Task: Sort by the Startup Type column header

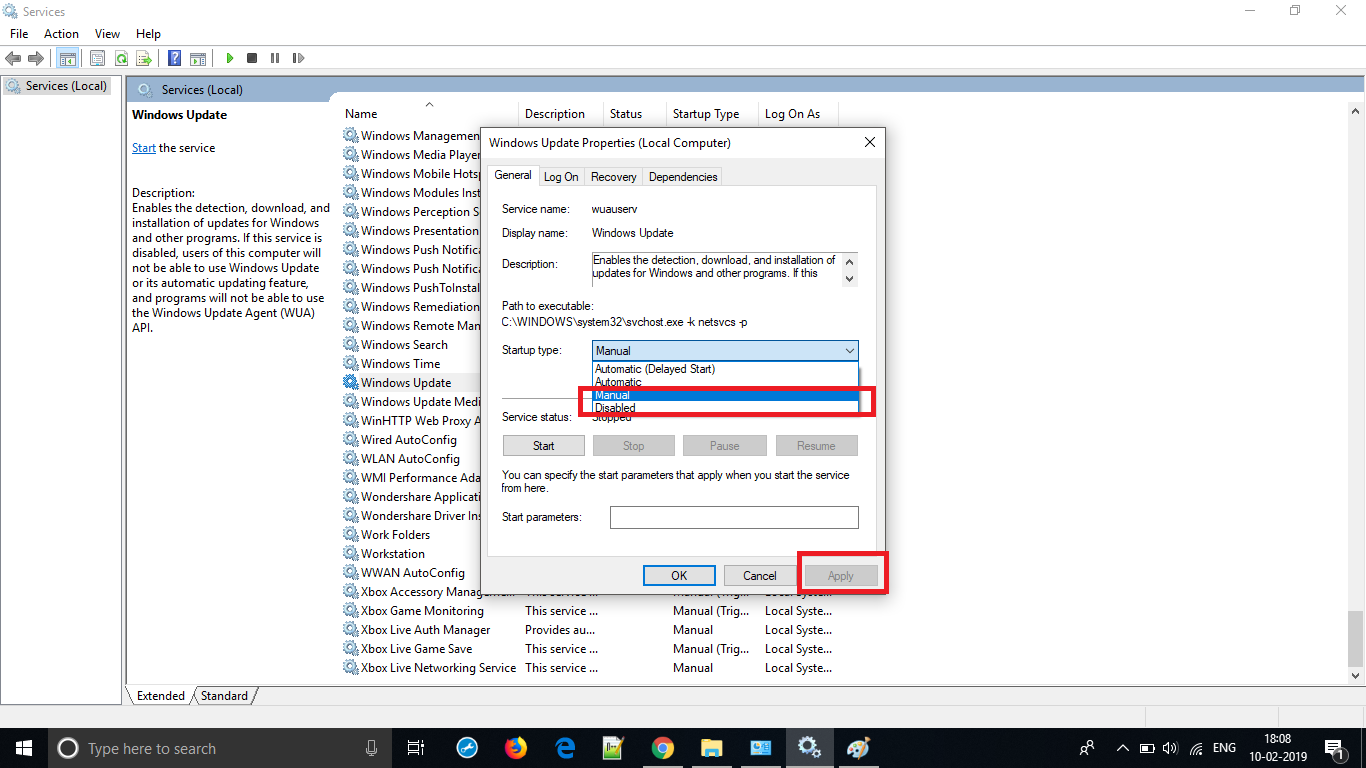Action: click(x=712, y=114)
